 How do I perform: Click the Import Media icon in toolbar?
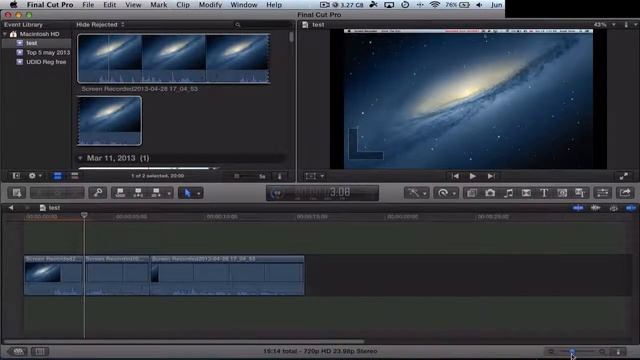17,193
